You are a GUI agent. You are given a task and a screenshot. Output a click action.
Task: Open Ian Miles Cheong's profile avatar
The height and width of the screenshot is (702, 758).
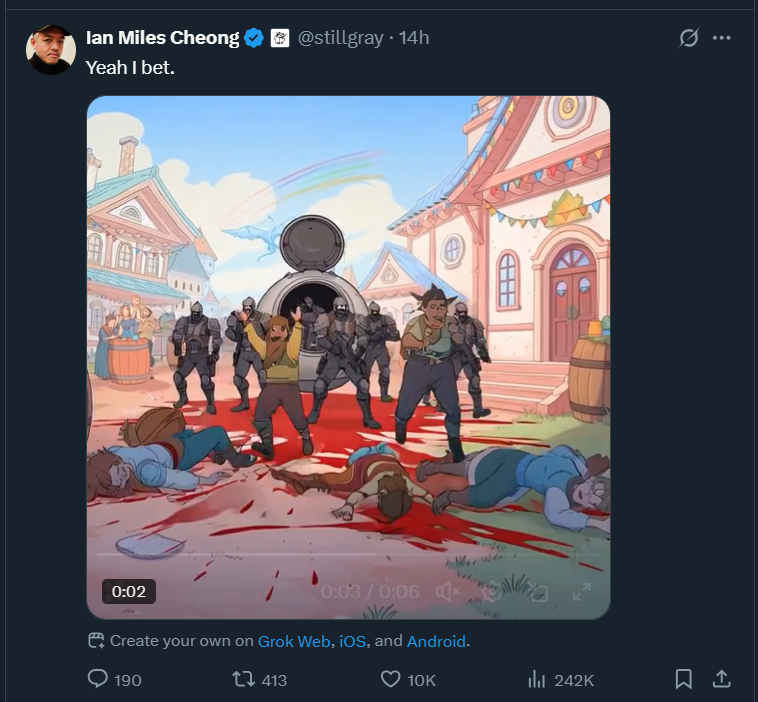click(51, 50)
